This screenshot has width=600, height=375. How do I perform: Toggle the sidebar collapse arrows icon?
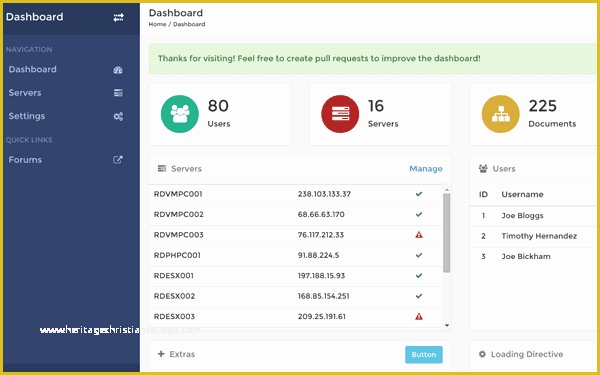(x=118, y=17)
